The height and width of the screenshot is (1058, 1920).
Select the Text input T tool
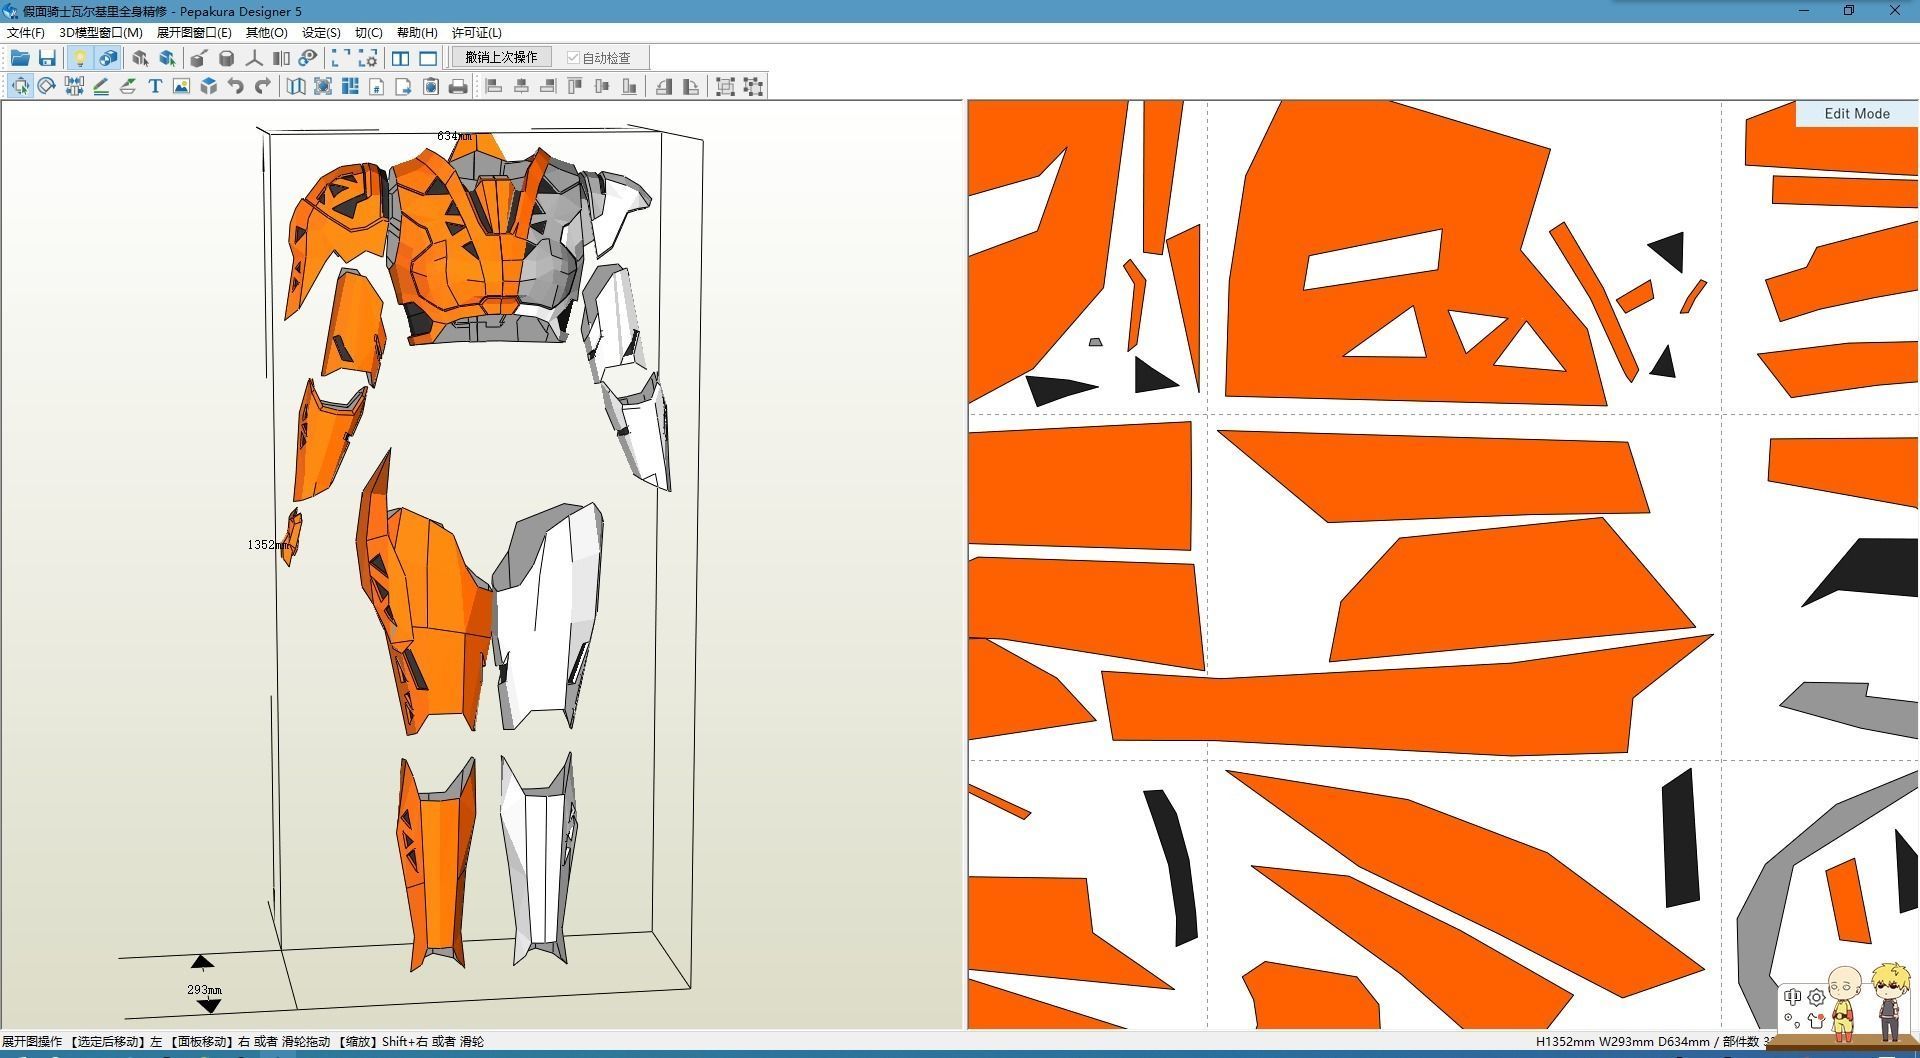pos(155,86)
